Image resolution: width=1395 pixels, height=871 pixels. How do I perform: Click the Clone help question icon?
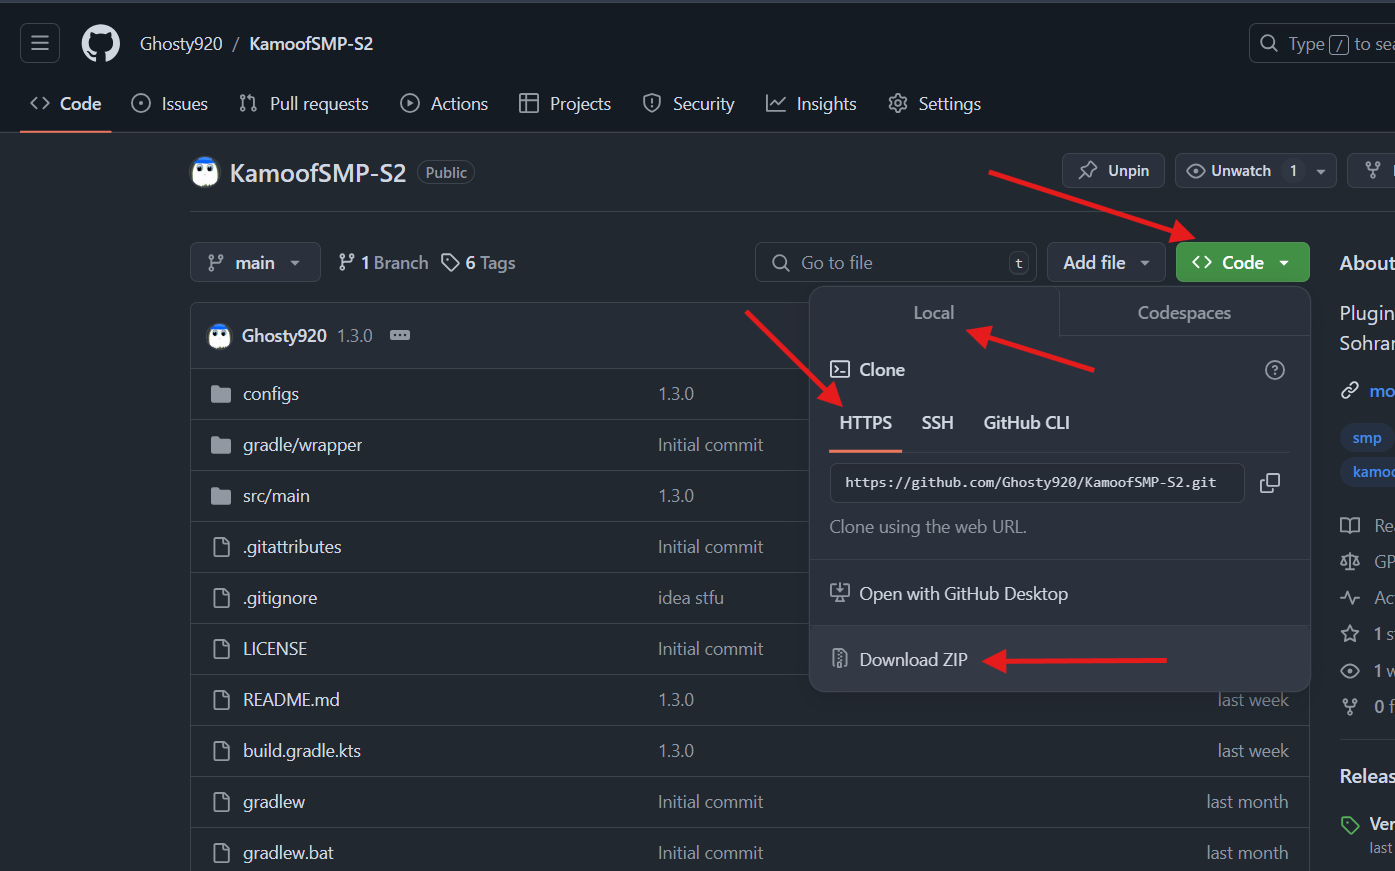point(1275,370)
